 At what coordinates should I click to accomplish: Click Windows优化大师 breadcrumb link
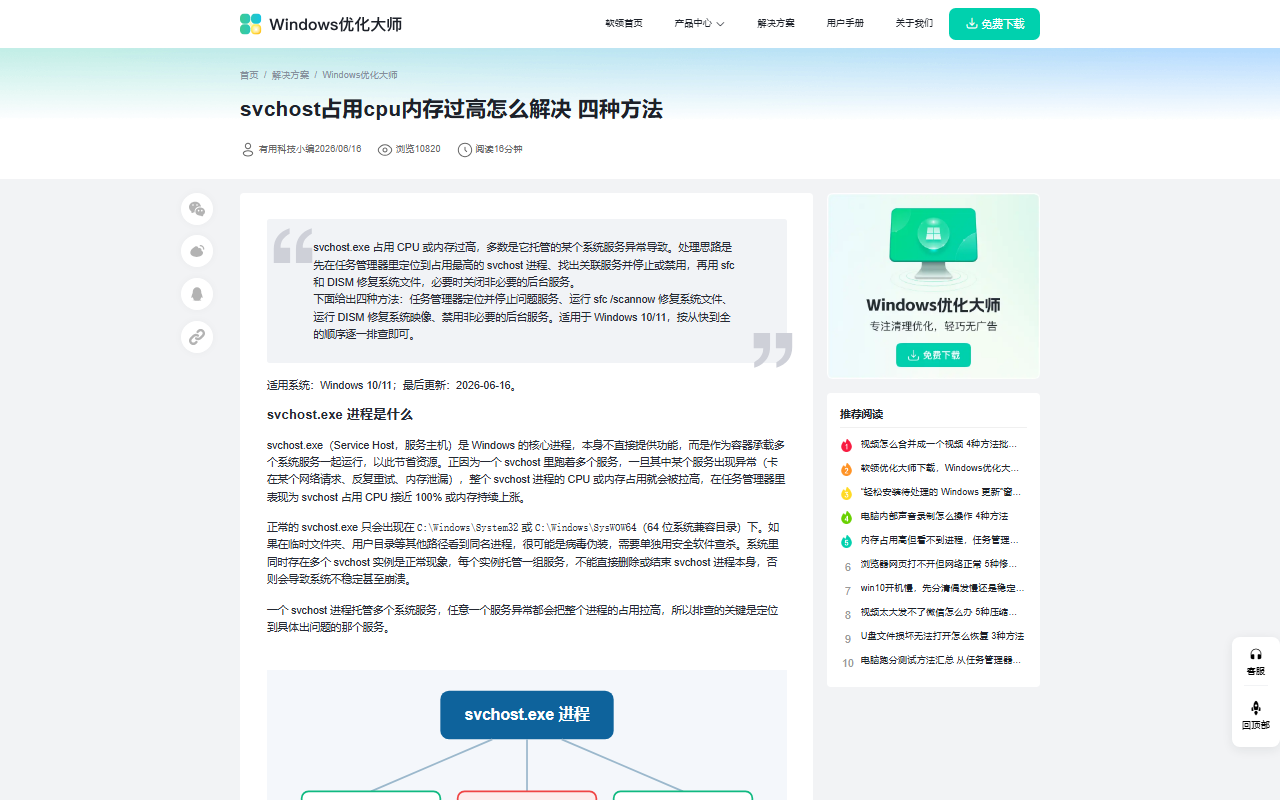click(360, 75)
